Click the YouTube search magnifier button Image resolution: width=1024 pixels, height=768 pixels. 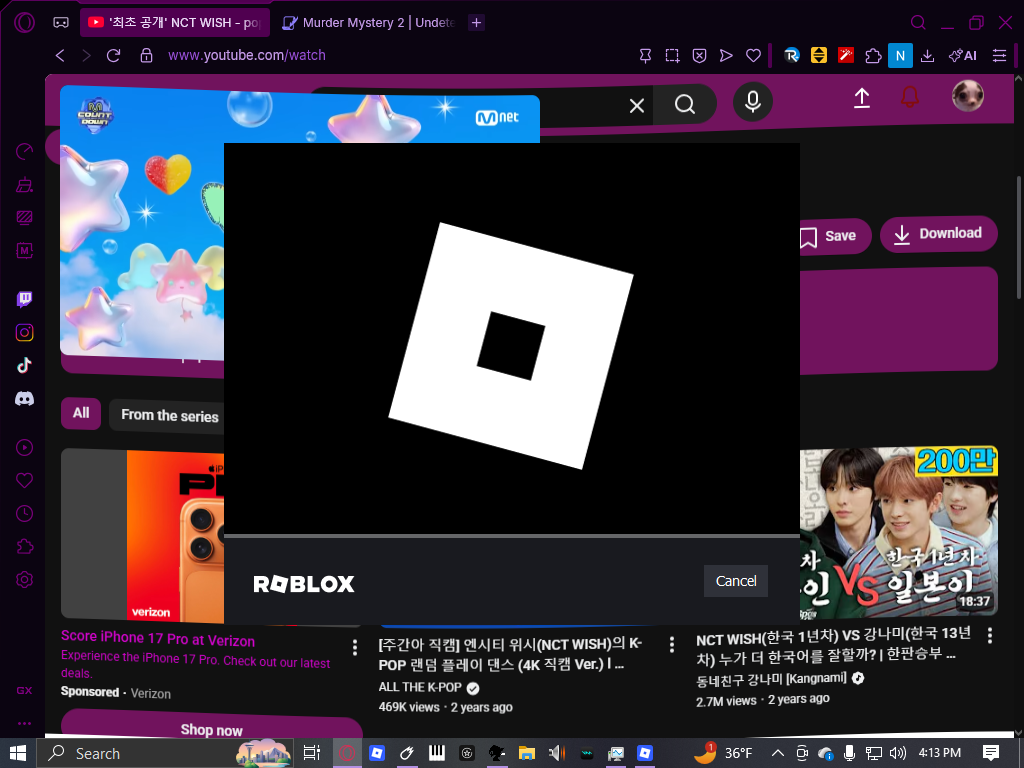point(685,104)
